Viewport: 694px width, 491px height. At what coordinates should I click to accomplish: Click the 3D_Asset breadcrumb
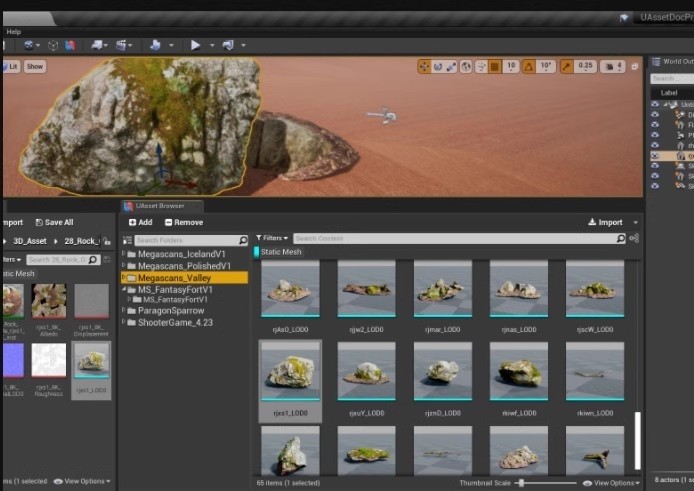point(30,241)
